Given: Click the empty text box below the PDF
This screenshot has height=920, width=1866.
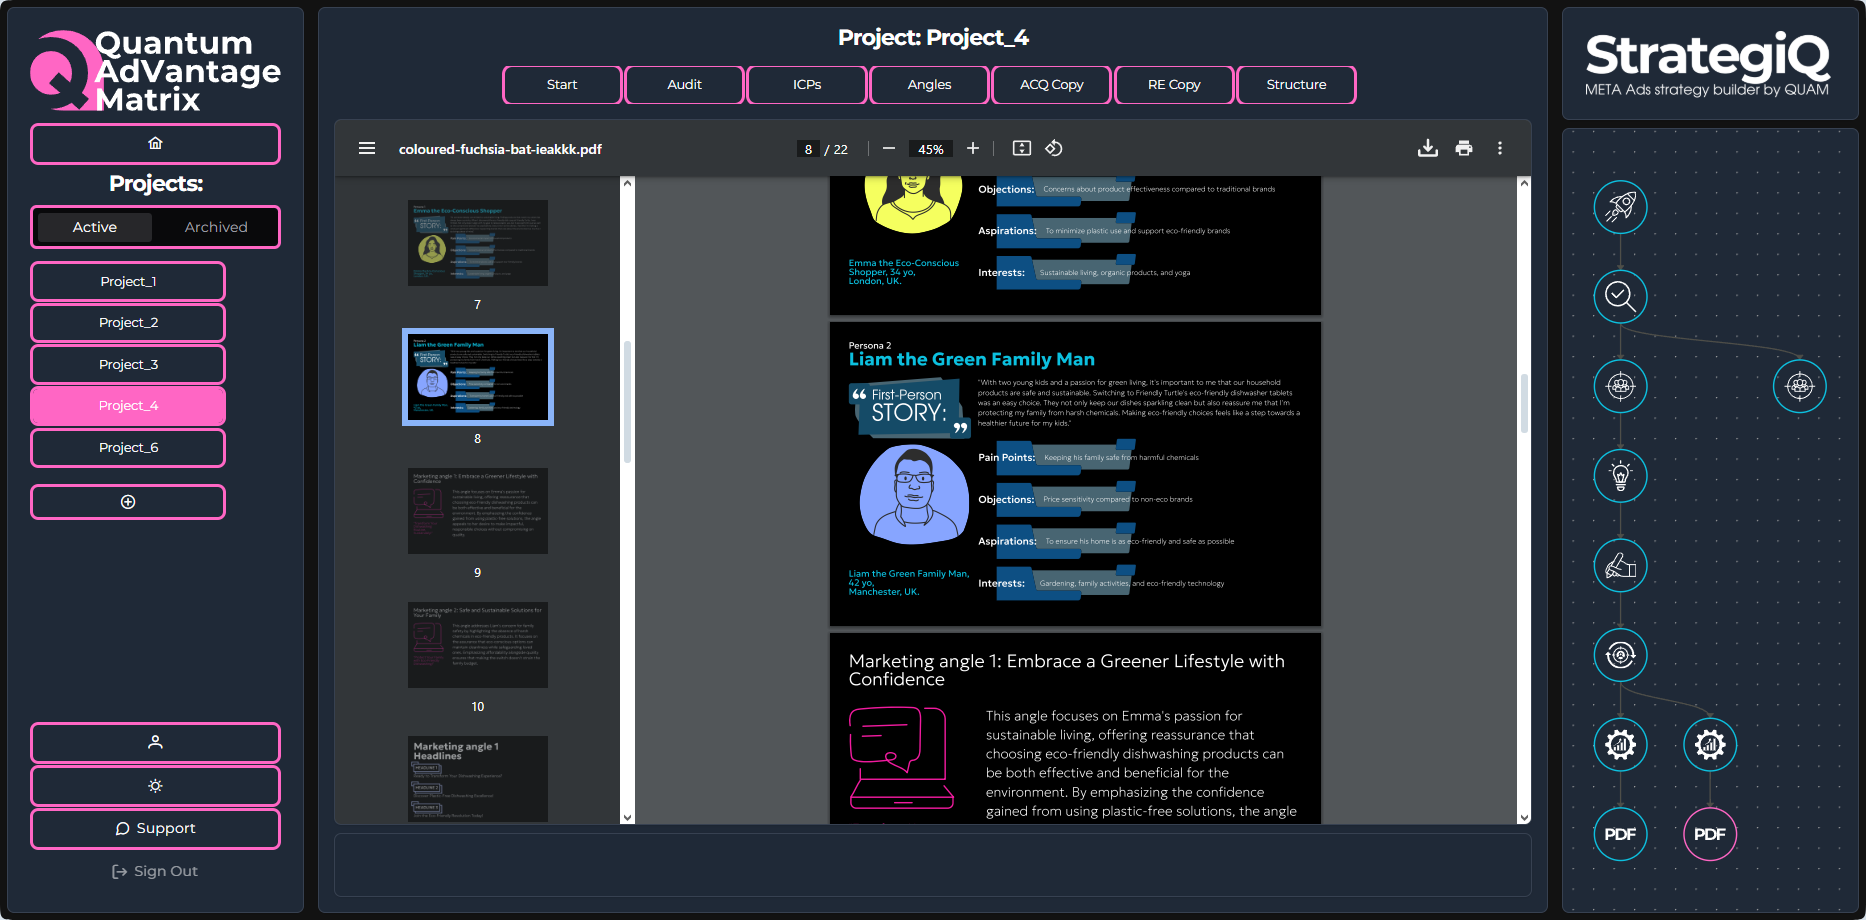Looking at the screenshot, I should point(932,865).
